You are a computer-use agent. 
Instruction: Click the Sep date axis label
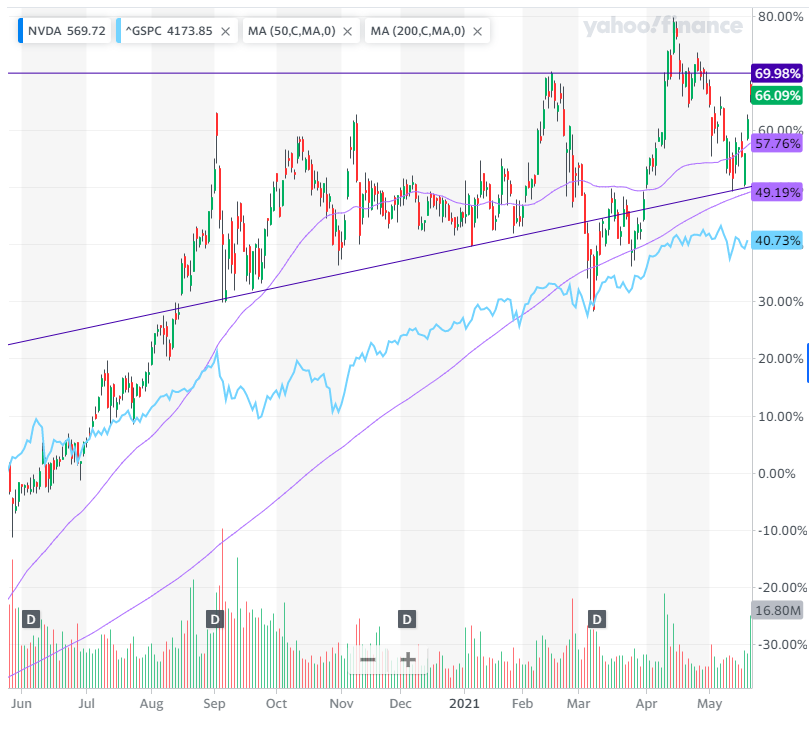pyautogui.click(x=214, y=704)
